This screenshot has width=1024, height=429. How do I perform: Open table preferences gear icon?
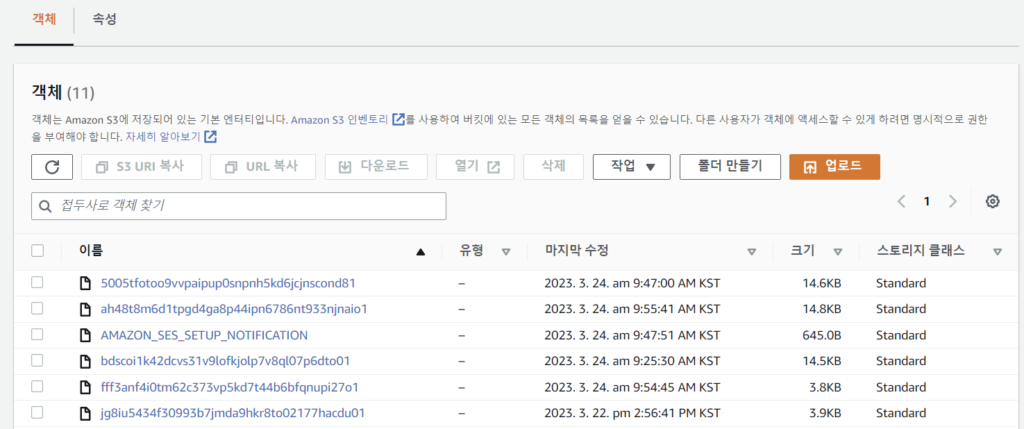[992, 202]
